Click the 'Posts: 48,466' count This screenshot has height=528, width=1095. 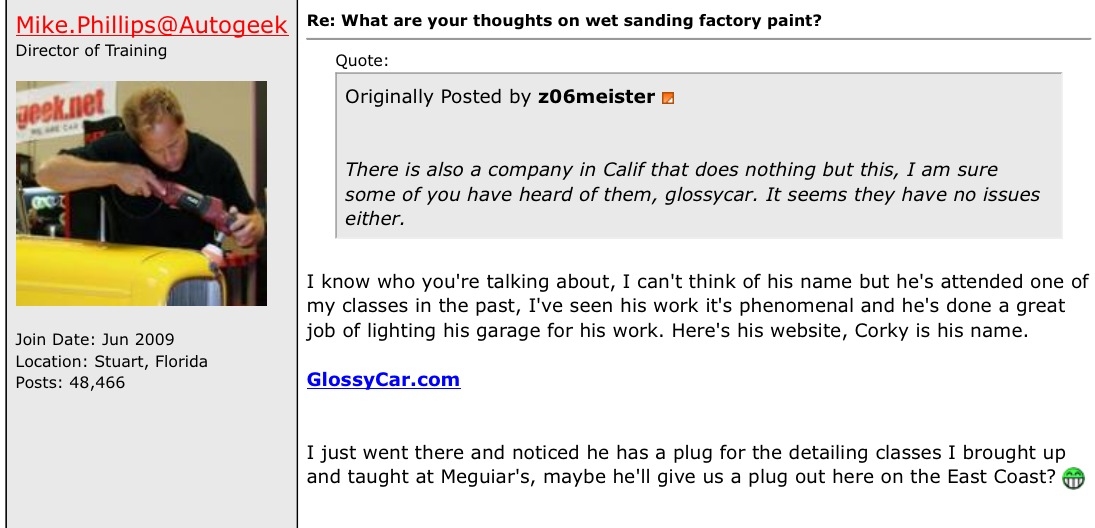[71, 382]
